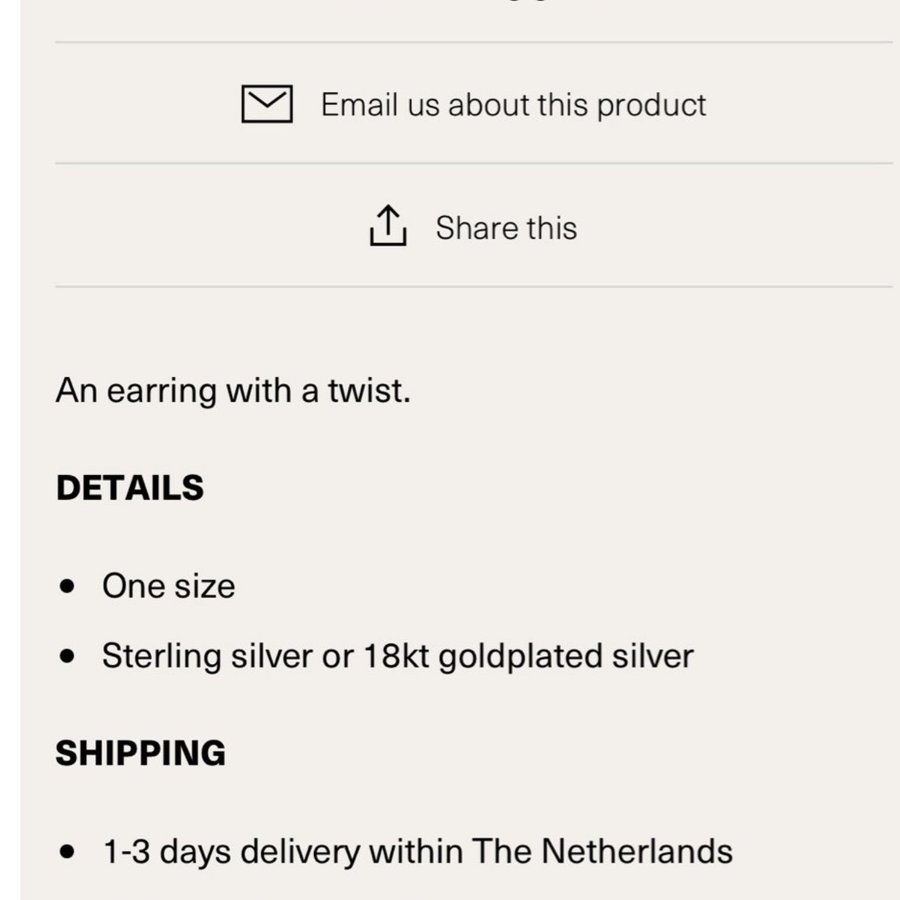Click "The Netherlands" in the shipping line

[x=602, y=852]
